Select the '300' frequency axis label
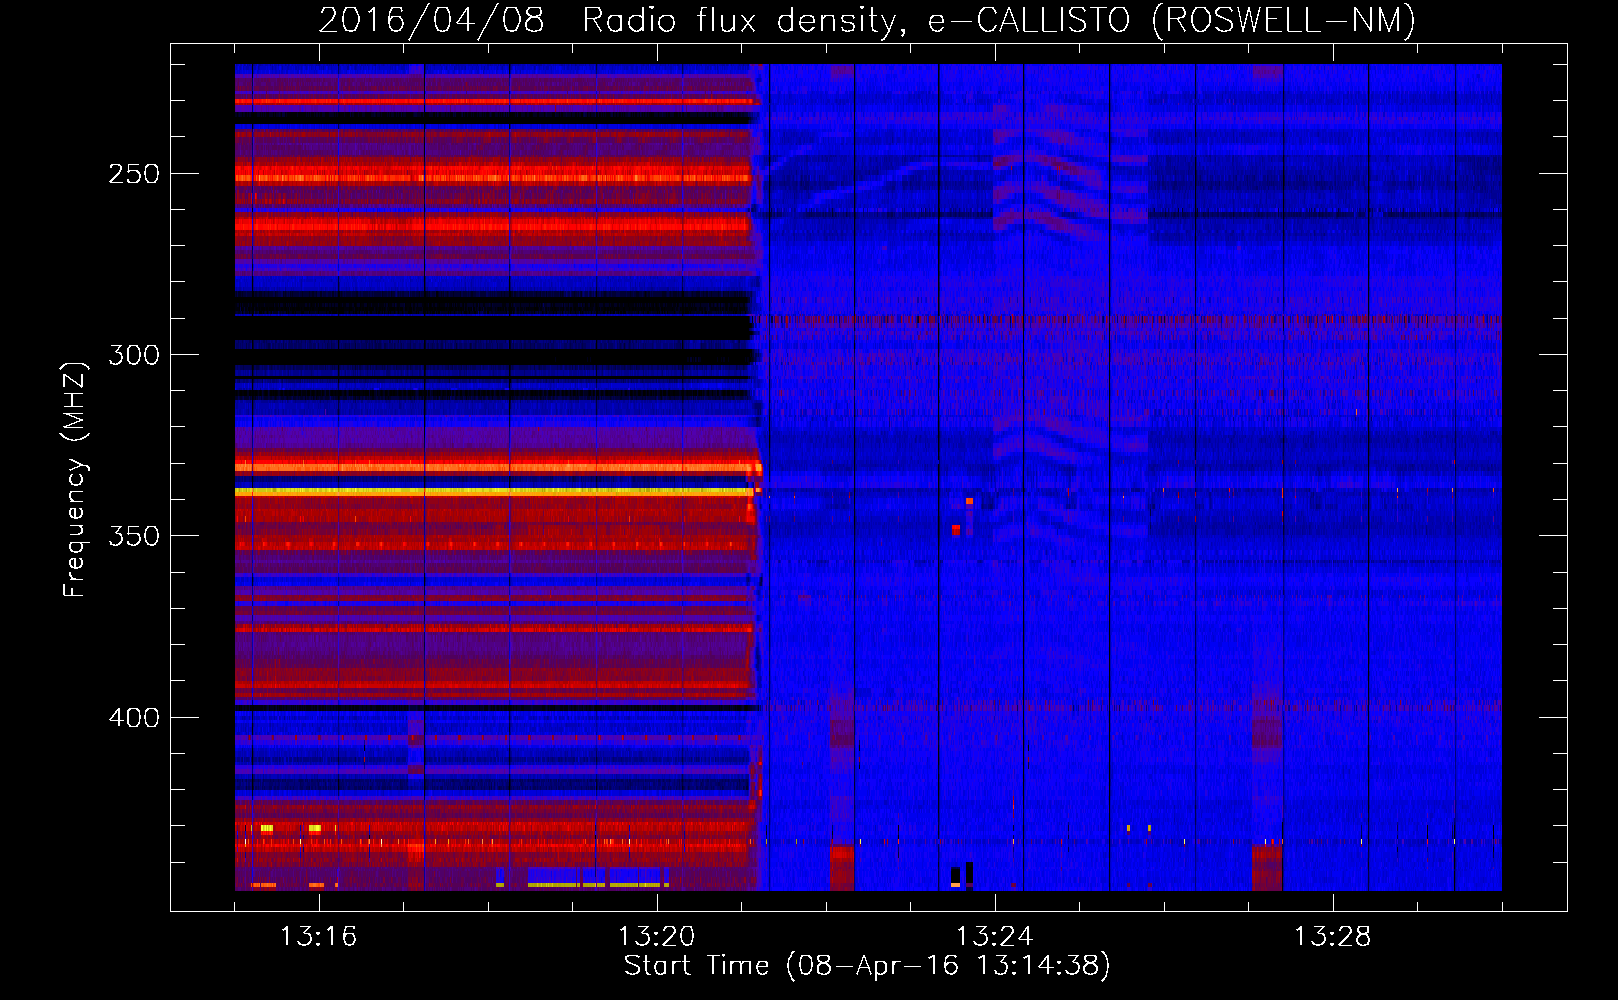Screen dimensions: 1618x1000 (134, 355)
